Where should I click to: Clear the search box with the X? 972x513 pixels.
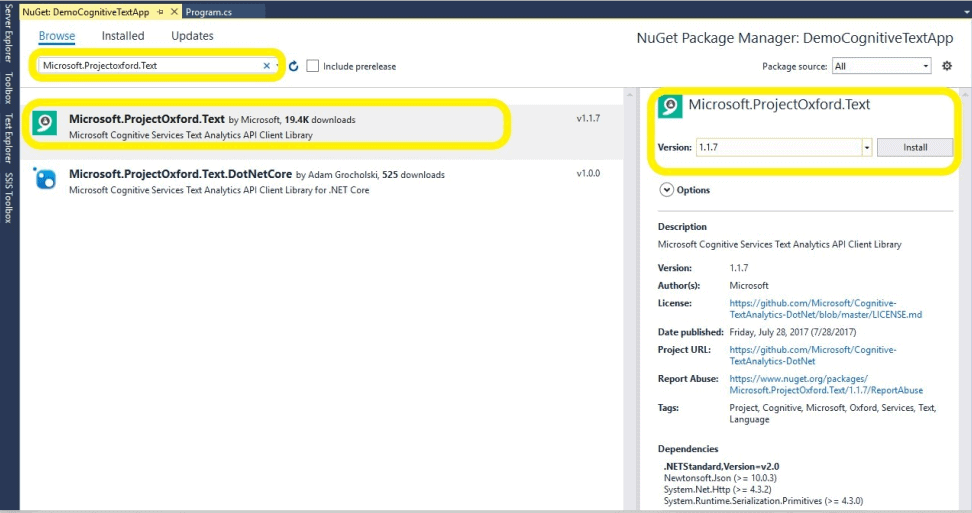pos(267,66)
